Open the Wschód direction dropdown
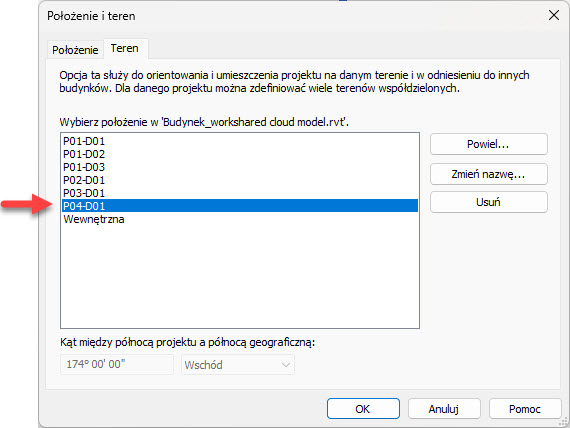The image size is (570, 428). coord(238,365)
